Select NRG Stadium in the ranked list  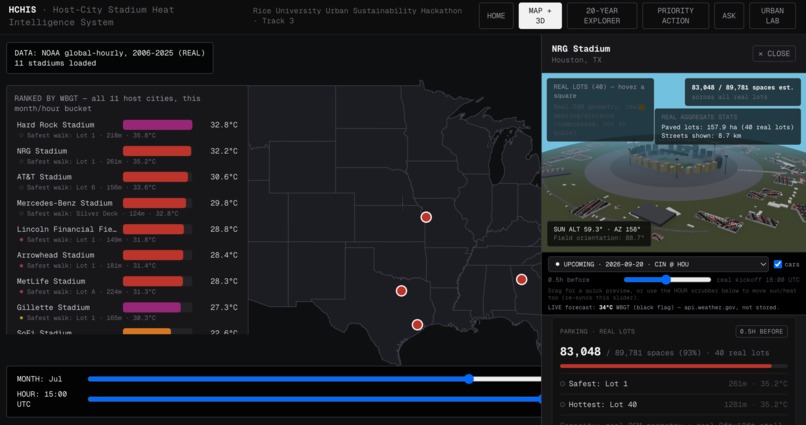[127, 156]
